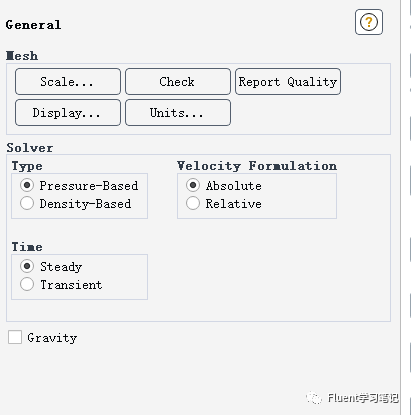This screenshot has width=411, height=415.
Task: Click the Scale... mesh button
Action: (x=68, y=82)
